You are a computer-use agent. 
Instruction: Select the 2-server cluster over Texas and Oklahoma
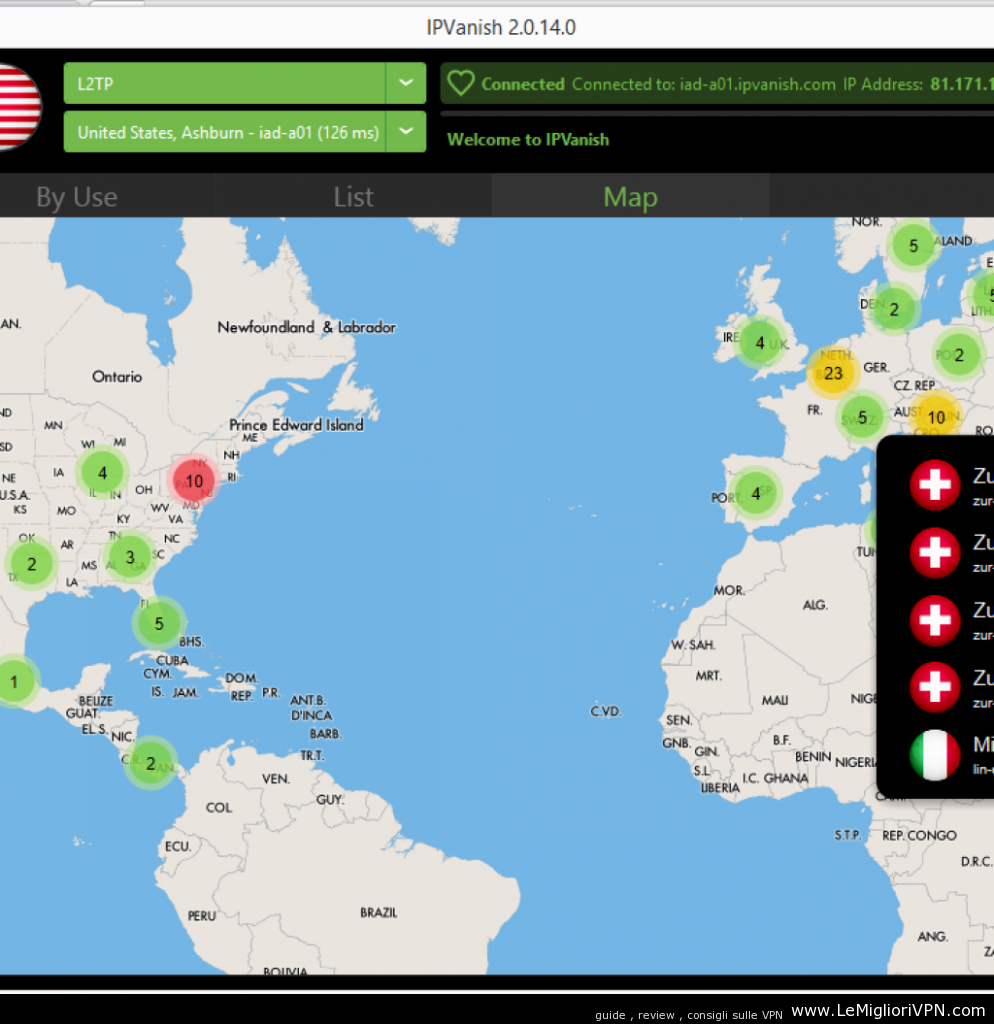click(x=31, y=564)
